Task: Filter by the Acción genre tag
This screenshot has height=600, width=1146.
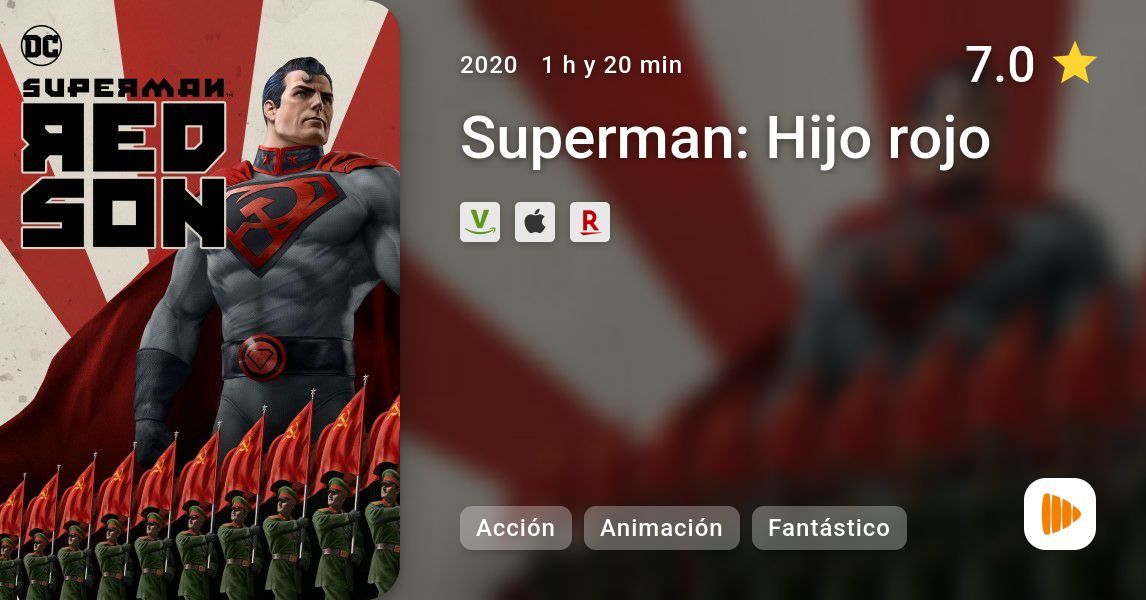Action: tap(515, 528)
